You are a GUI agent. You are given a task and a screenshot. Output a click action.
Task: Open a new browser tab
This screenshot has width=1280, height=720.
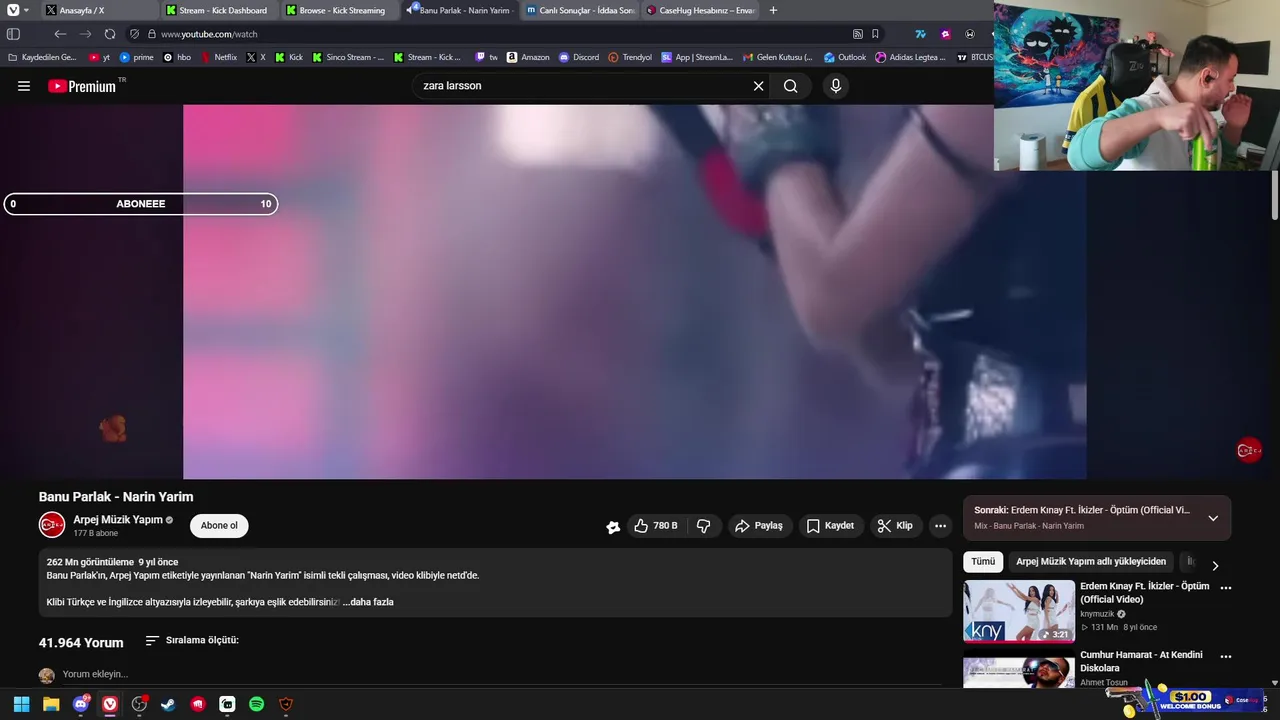pos(773,10)
